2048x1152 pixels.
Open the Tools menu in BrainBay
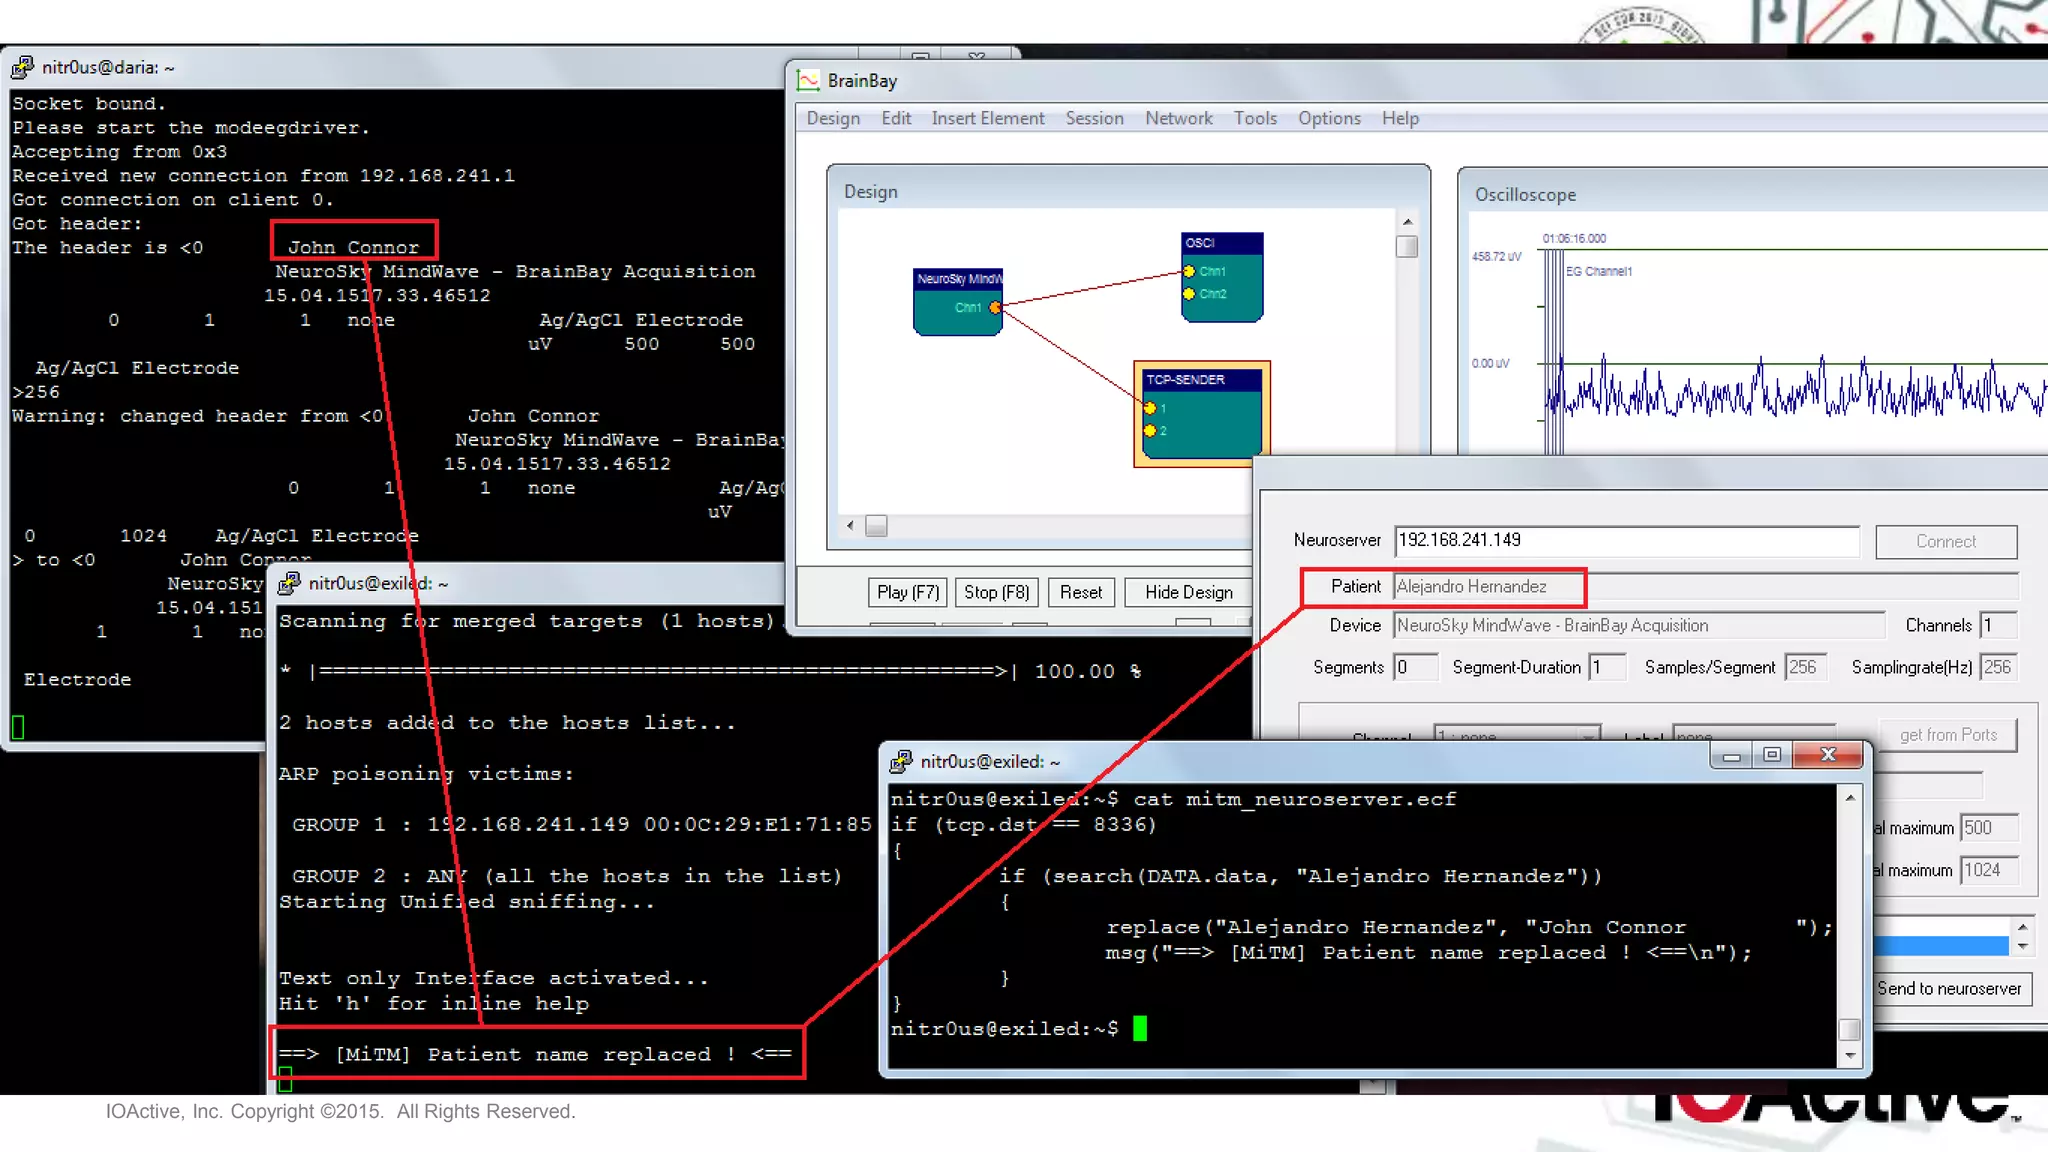pyautogui.click(x=1254, y=118)
